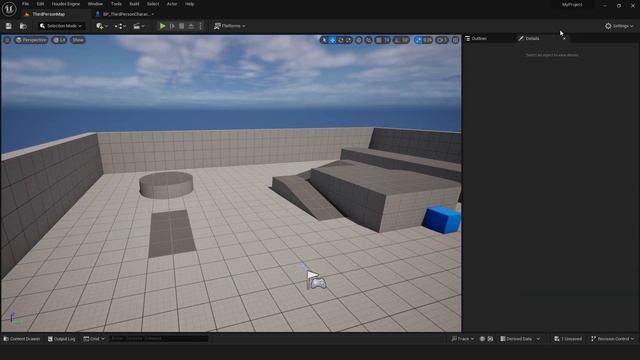
Task: Maximize or restore the viewport layout
Action: pos(456,40)
